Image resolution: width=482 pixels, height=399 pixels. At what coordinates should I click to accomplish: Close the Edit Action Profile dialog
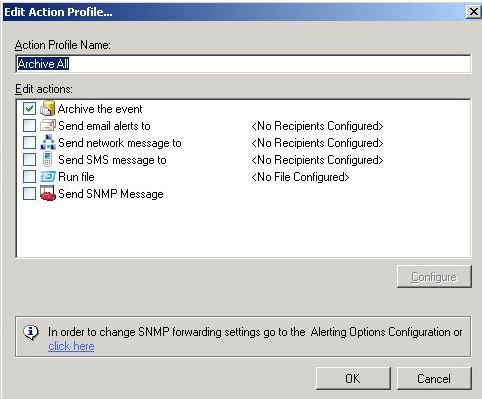coord(473,12)
